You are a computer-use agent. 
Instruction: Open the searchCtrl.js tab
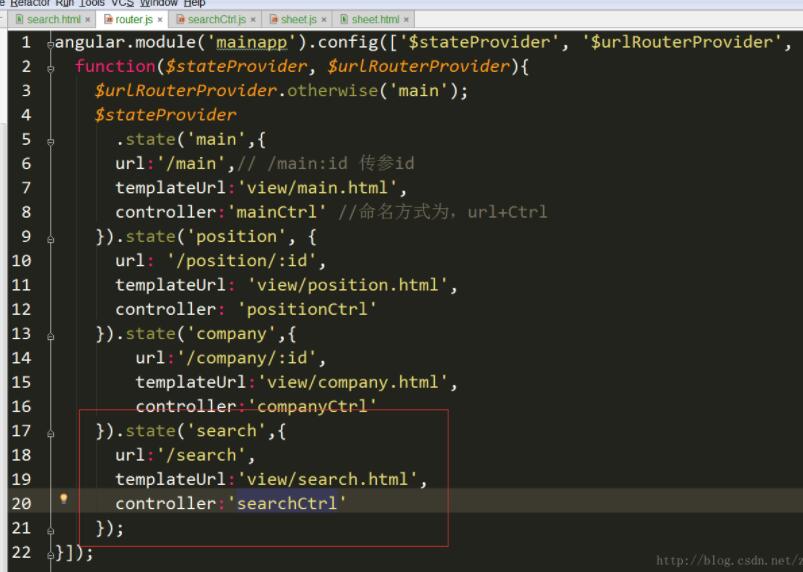(216, 19)
